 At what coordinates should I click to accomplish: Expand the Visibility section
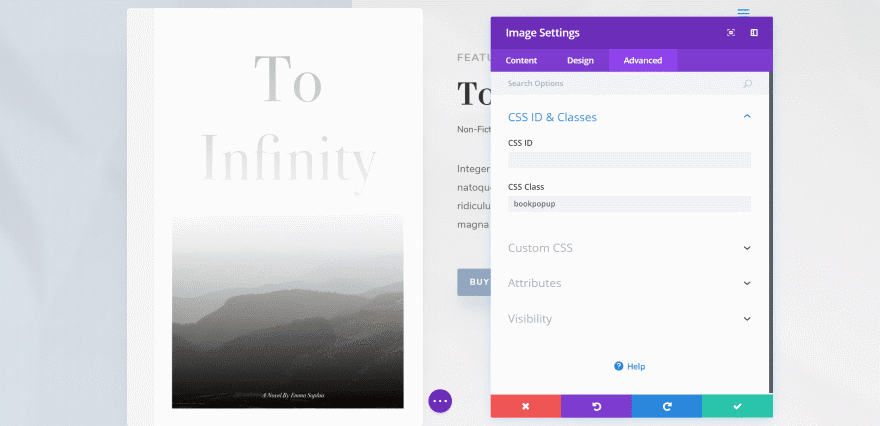pyautogui.click(x=629, y=319)
